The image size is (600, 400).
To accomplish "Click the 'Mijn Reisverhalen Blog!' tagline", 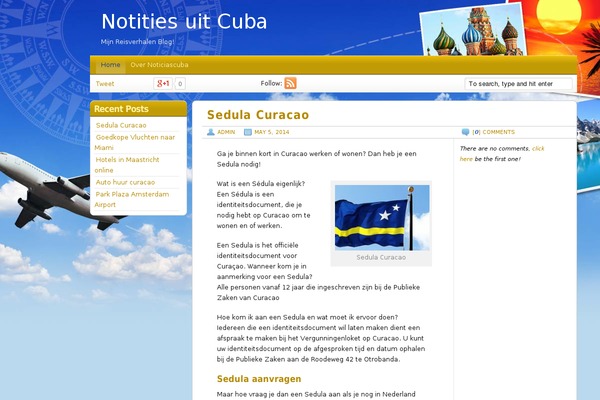I will tap(137, 42).
